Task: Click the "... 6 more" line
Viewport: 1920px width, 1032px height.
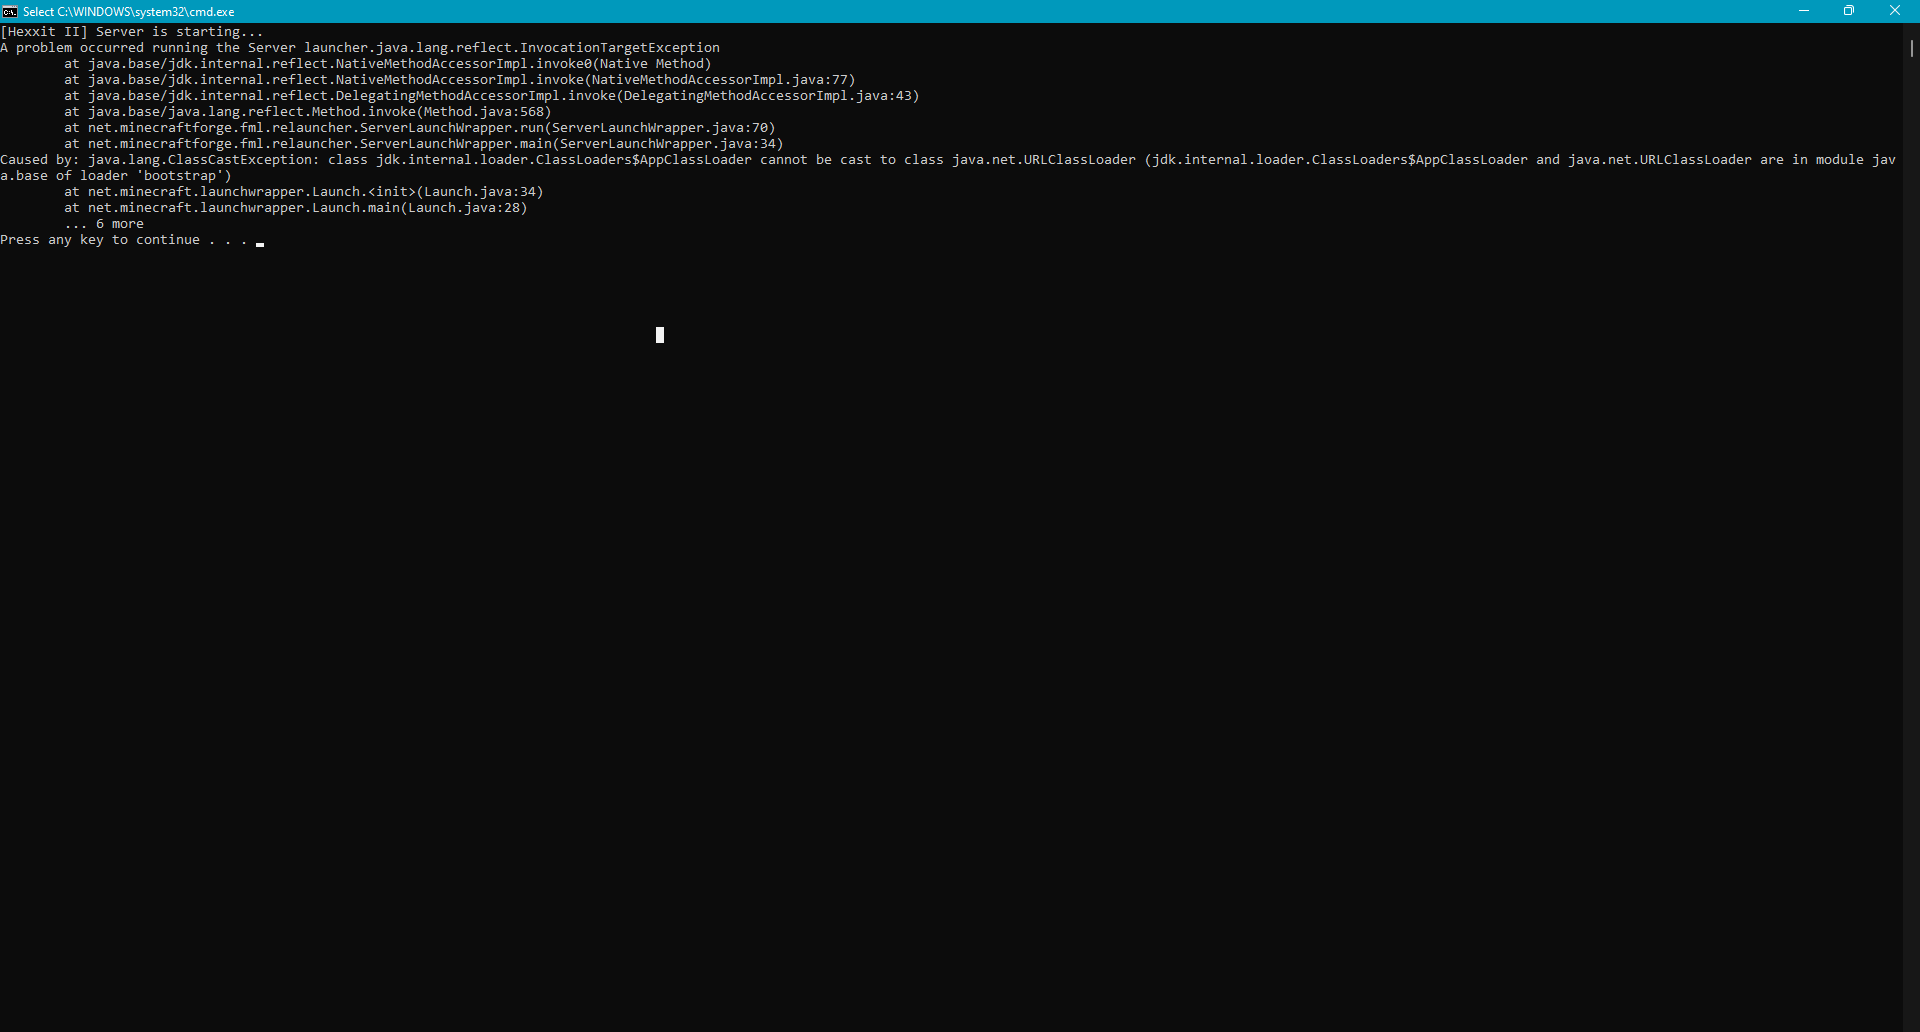Action: pyautogui.click(x=104, y=224)
